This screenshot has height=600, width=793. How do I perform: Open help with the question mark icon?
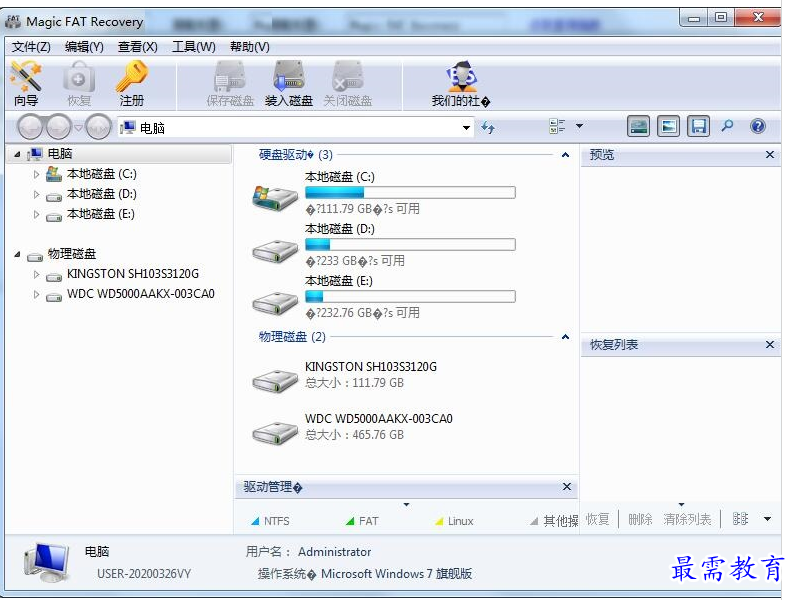pos(758,126)
